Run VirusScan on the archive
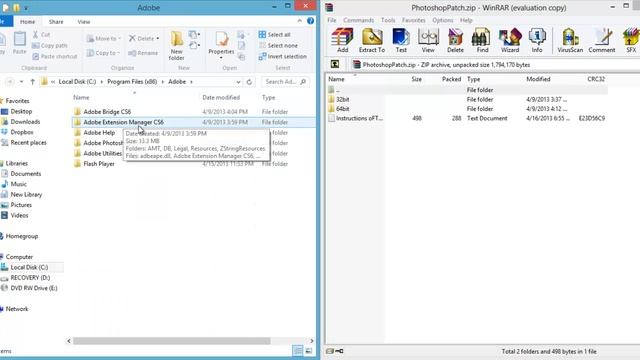This screenshot has height=360, width=640. pyautogui.click(x=570, y=40)
